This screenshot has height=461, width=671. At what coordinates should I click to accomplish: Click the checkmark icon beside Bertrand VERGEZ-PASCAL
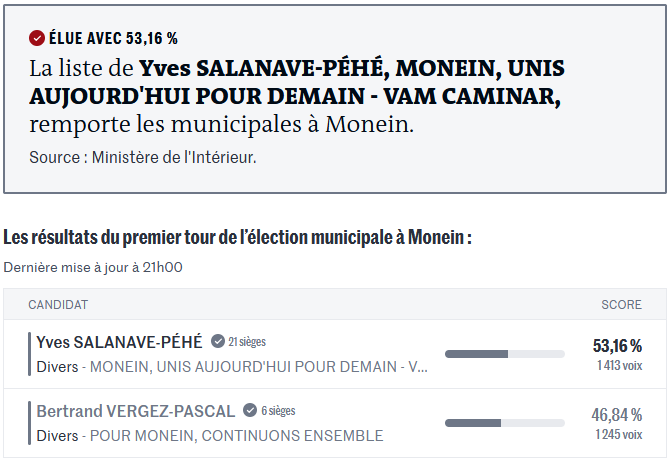click(250, 411)
